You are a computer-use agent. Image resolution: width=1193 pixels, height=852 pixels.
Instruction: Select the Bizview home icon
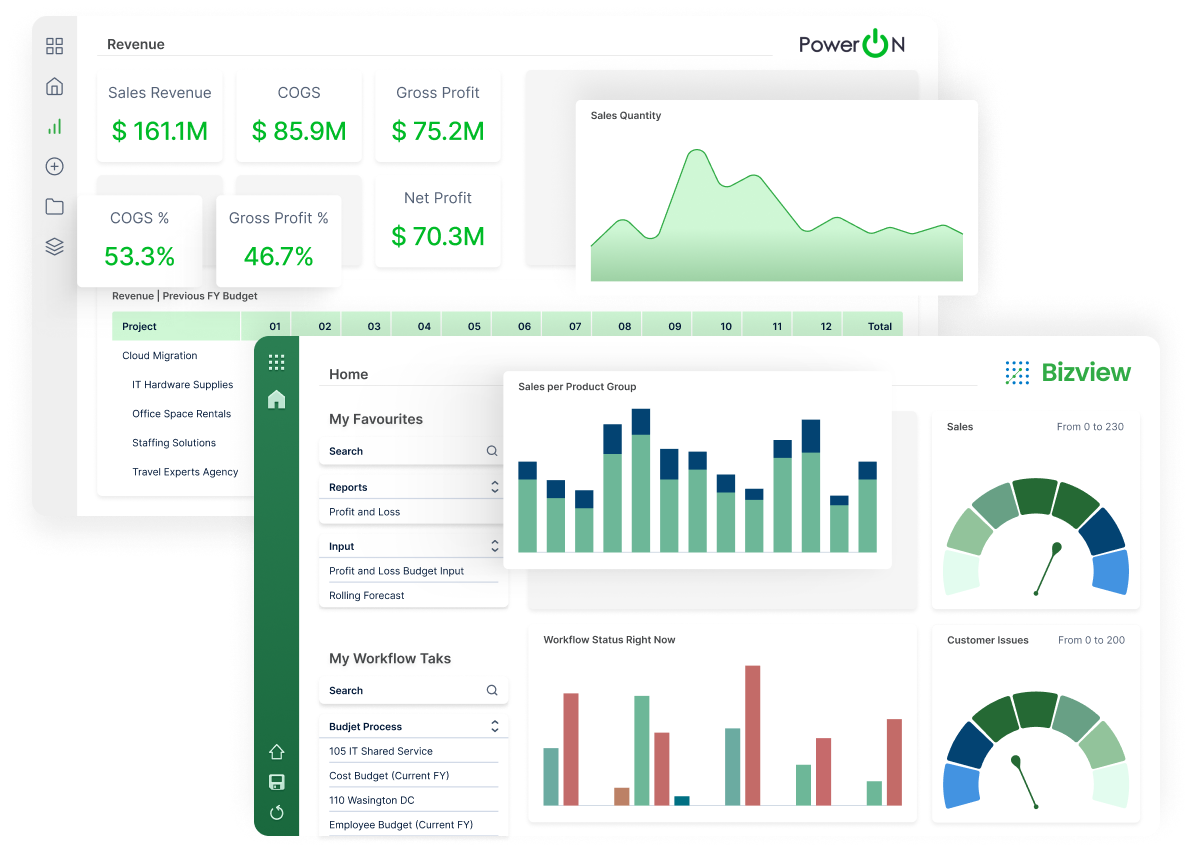[x=276, y=400]
